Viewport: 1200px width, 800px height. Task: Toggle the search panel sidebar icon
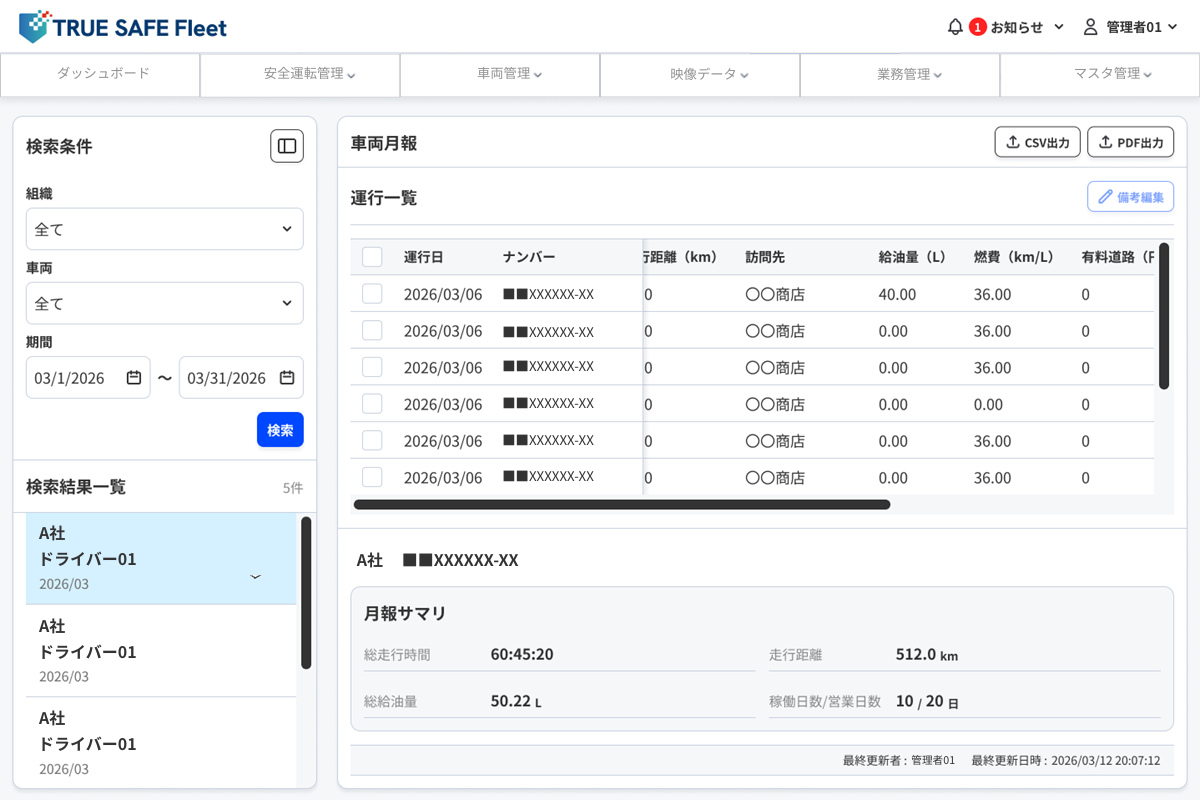pyautogui.click(x=287, y=146)
